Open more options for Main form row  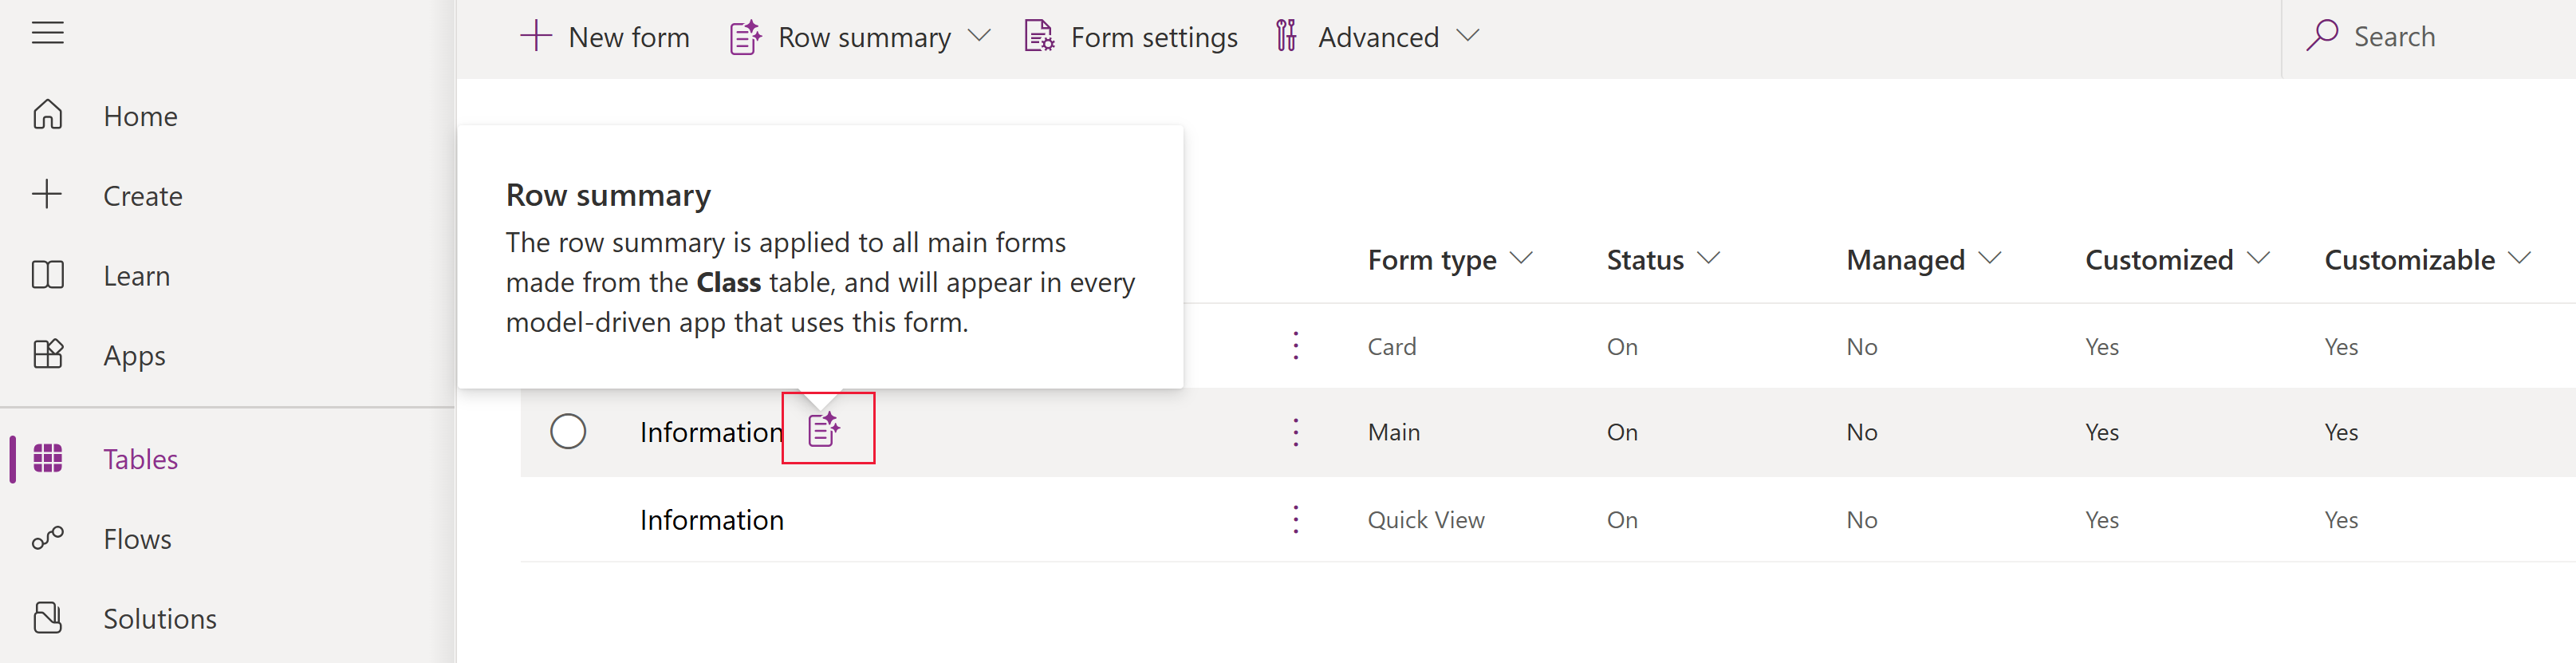point(1296,432)
